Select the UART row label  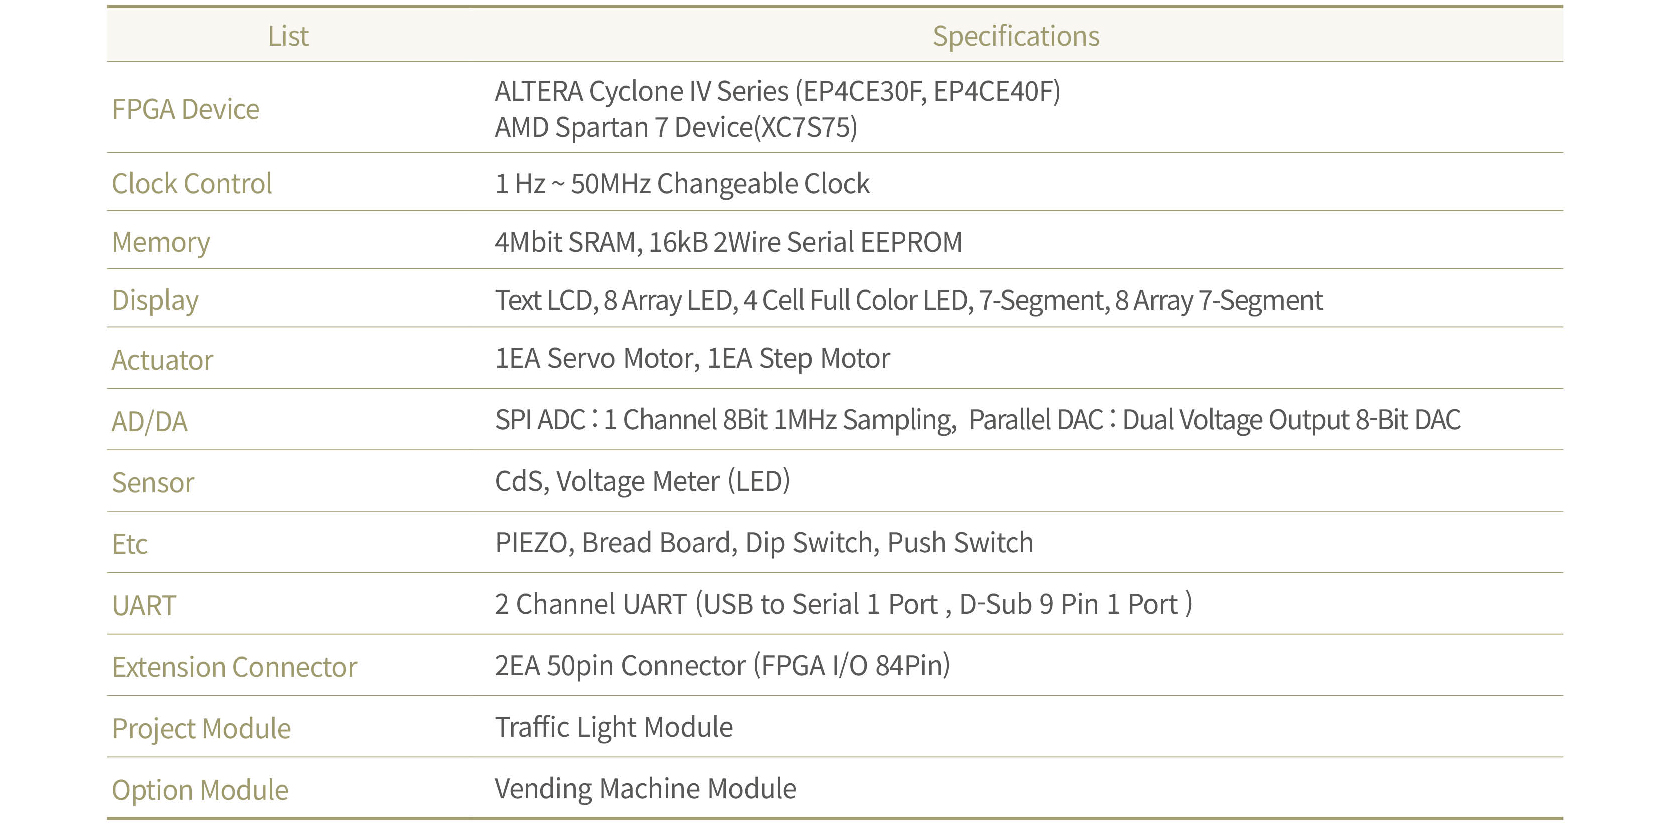click(x=143, y=605)
